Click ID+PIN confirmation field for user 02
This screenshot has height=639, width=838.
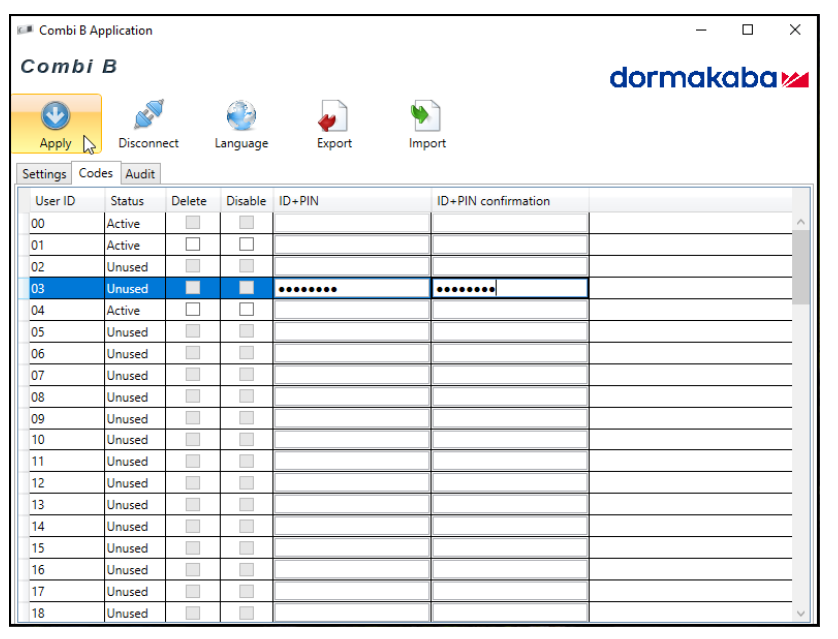pyautogui.click(x=510, y=267)
